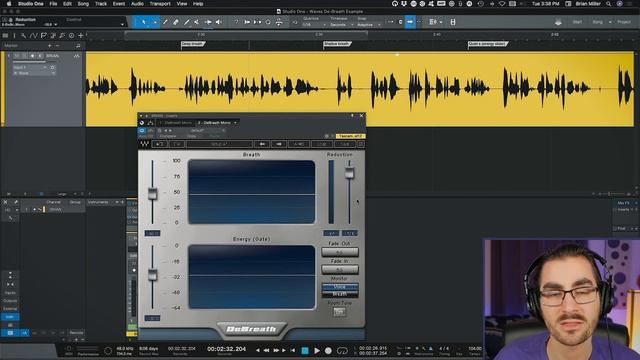Open the View menu
Screen dimensions: 640x360
coord(182,4)
